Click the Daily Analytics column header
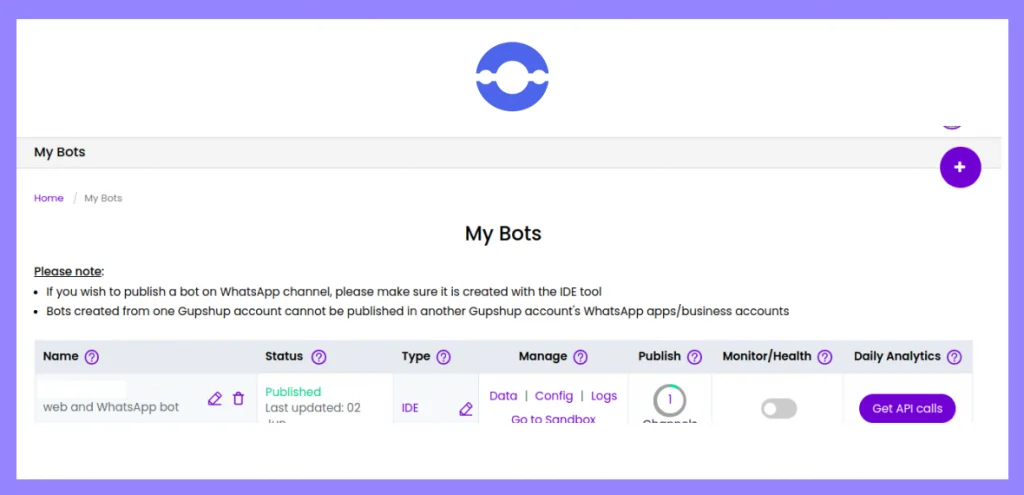Image resolution: width=1024 pixels, height=495 pixels. tap(897, 357)
